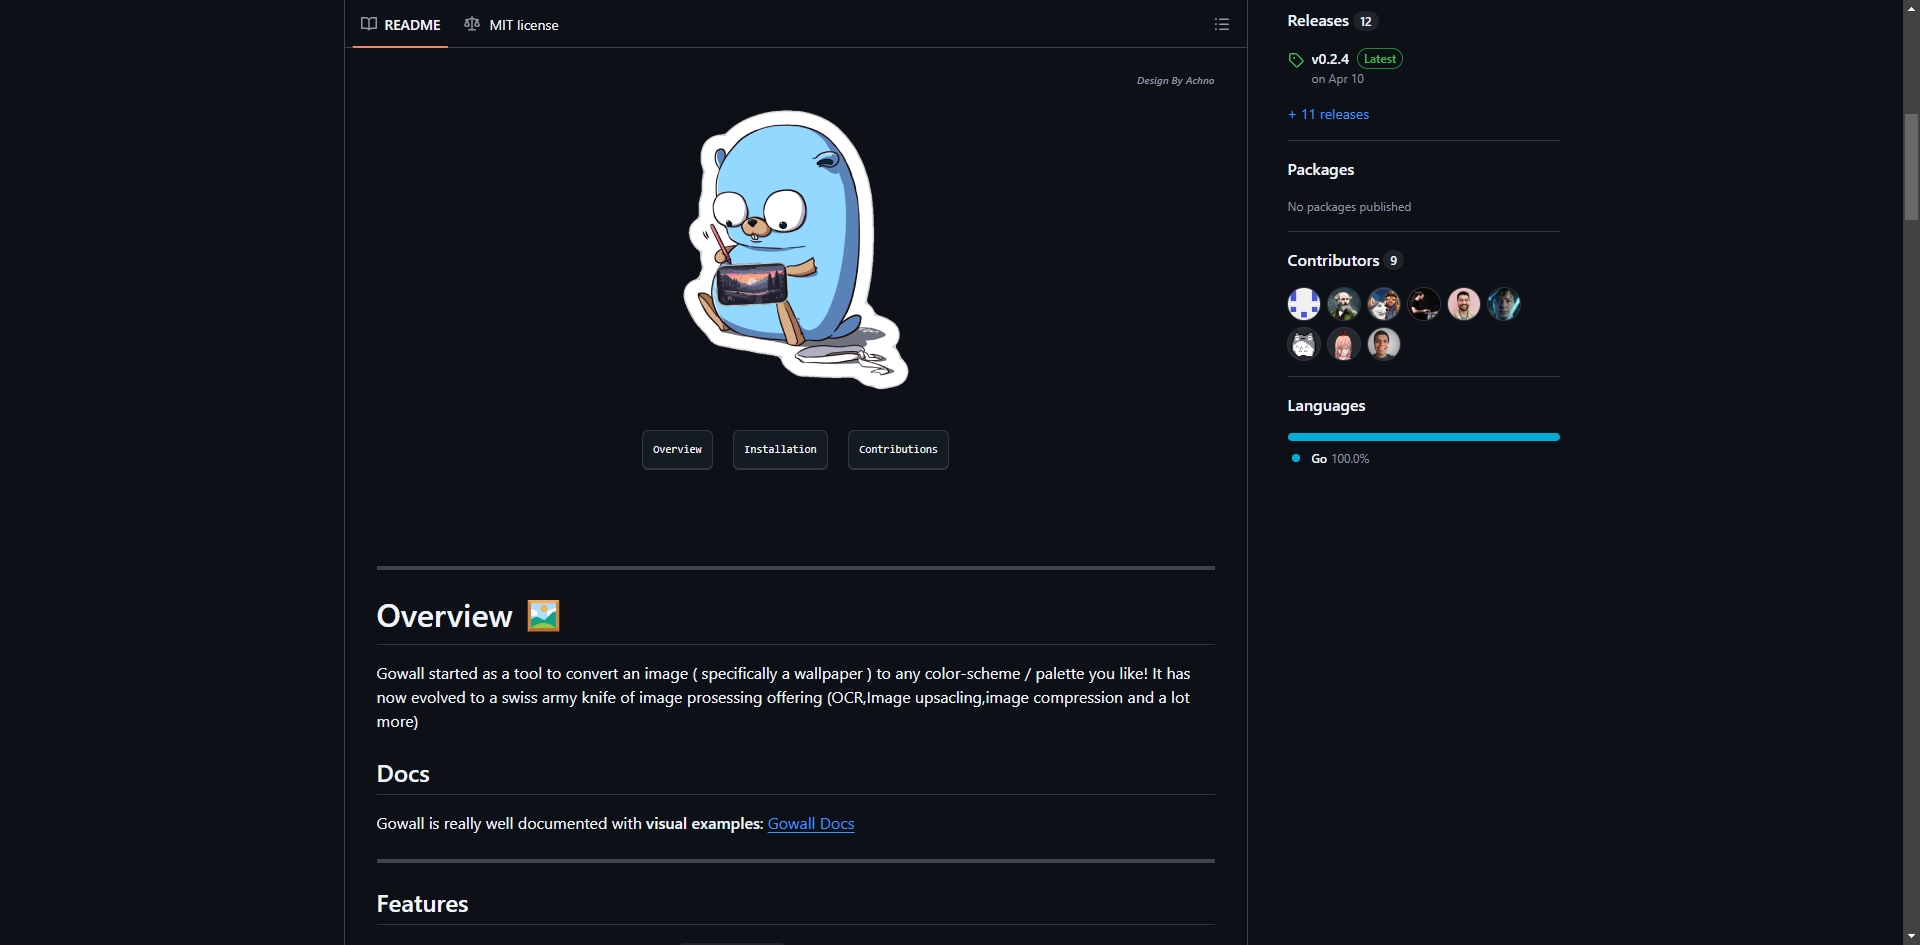Click the Languages section heading

tap(1326, 406)
